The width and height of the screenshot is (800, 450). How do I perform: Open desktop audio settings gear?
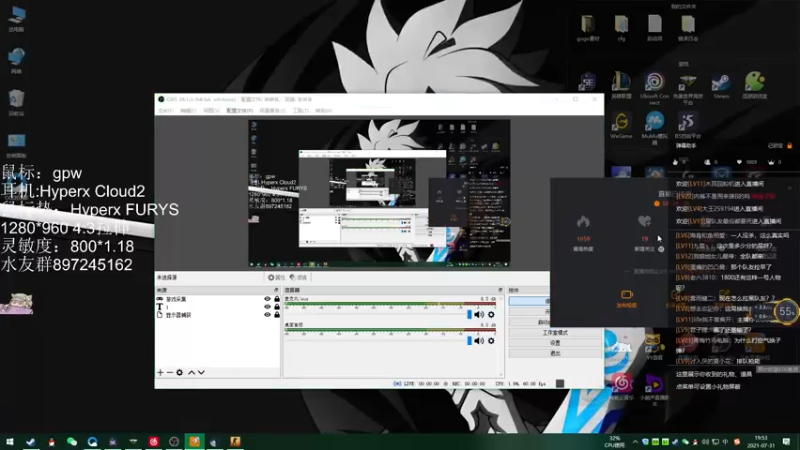491,340
